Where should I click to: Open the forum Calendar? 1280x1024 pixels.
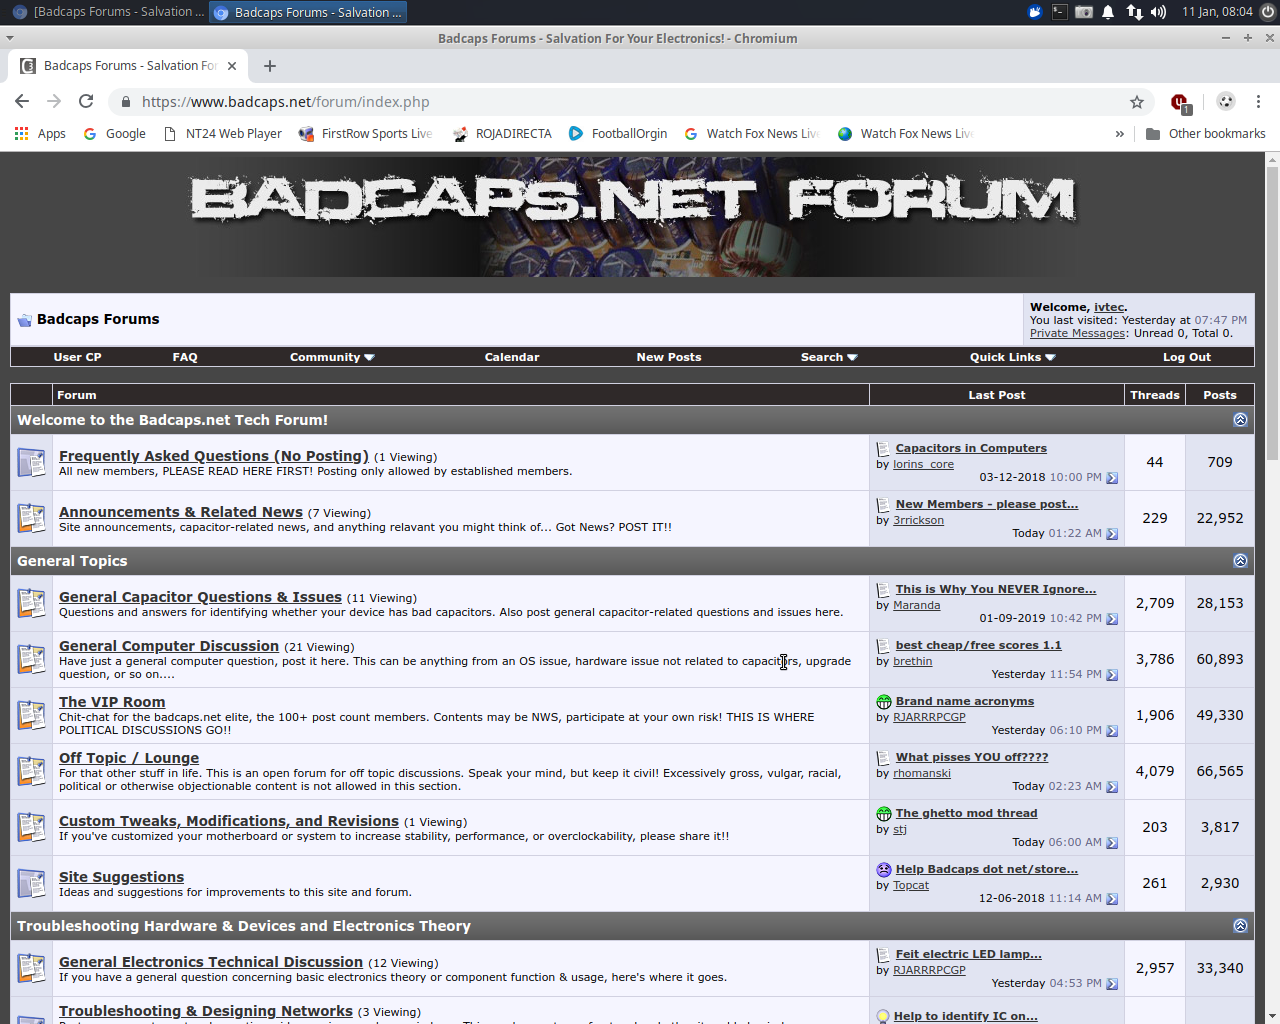(512, 357)
